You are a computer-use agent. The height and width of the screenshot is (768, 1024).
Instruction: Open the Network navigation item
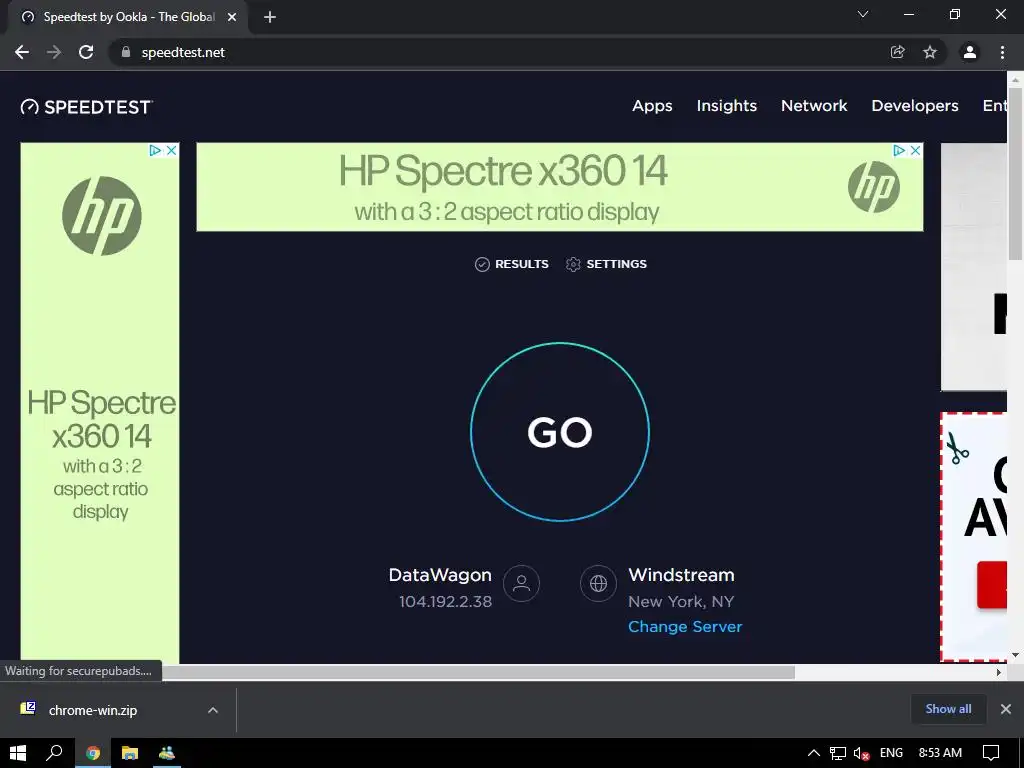tap(814, 106)
